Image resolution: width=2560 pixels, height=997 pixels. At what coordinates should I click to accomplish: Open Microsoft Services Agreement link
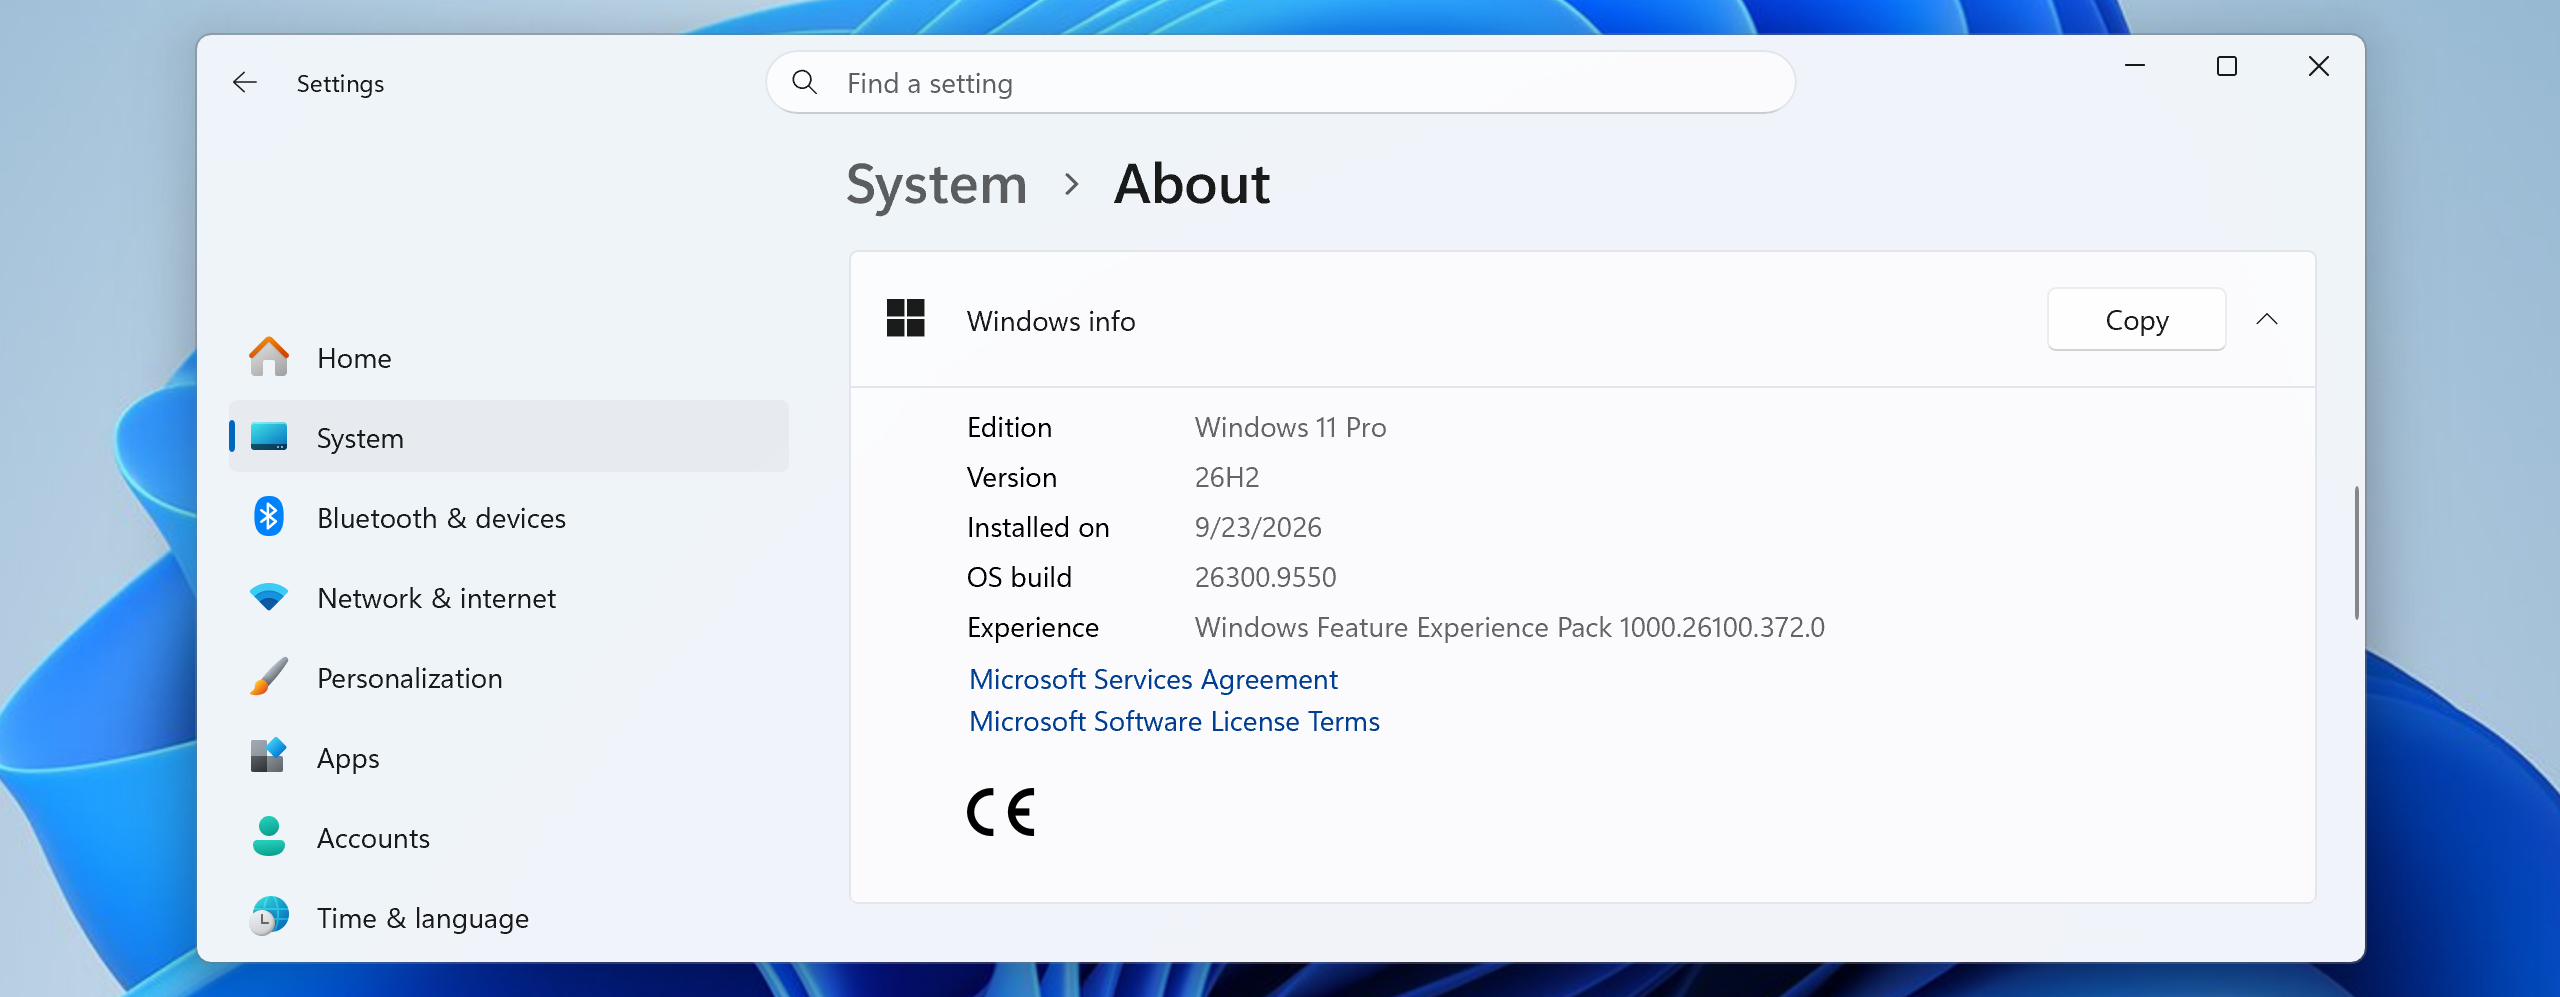pyautogui.click(x=1153, y=679)
